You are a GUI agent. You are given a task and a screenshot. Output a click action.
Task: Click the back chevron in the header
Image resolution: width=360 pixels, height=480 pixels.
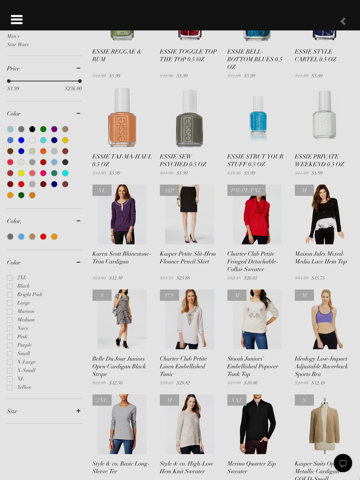point(343,21)
